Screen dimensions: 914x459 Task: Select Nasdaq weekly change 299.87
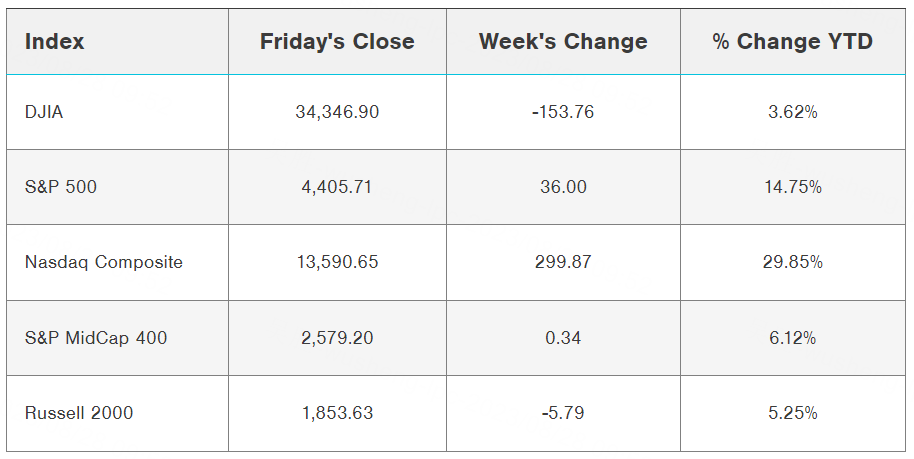(x=563, y=262)
